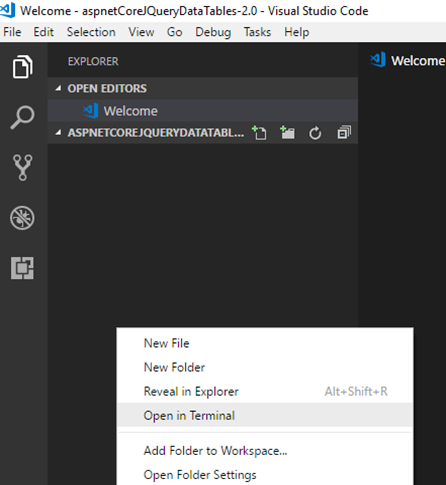Viewport: 446px width, 485px height.
Task: Collapse all folders in explorer
Action: [344, 133]
